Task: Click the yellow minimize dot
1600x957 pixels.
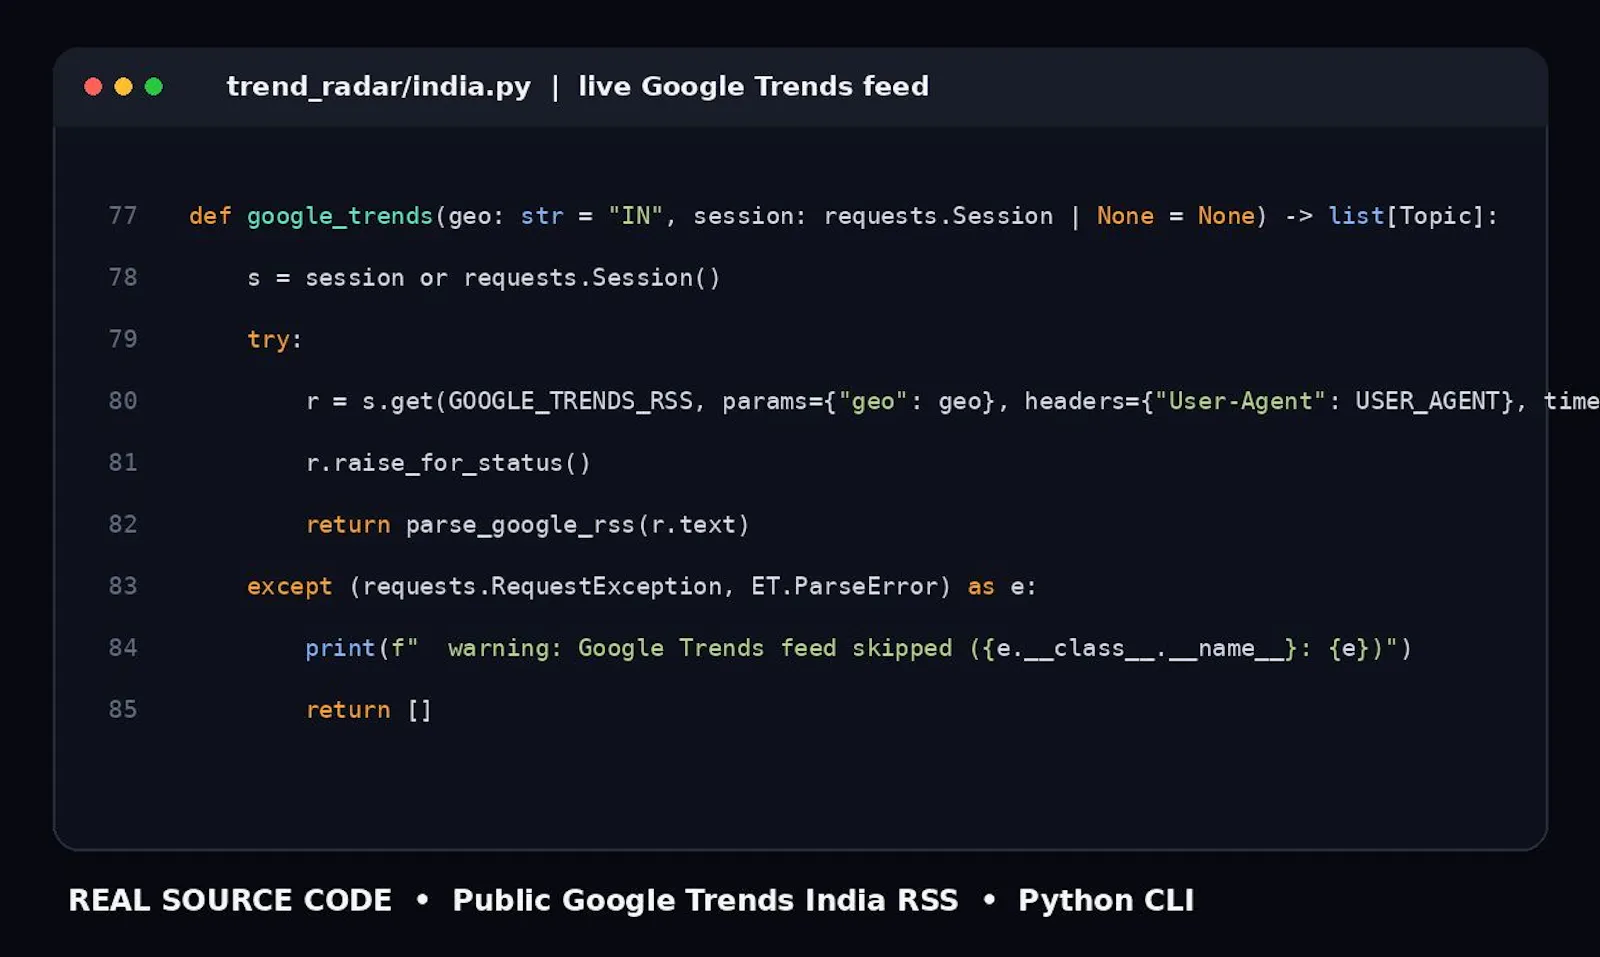Action: pos(124,87)
